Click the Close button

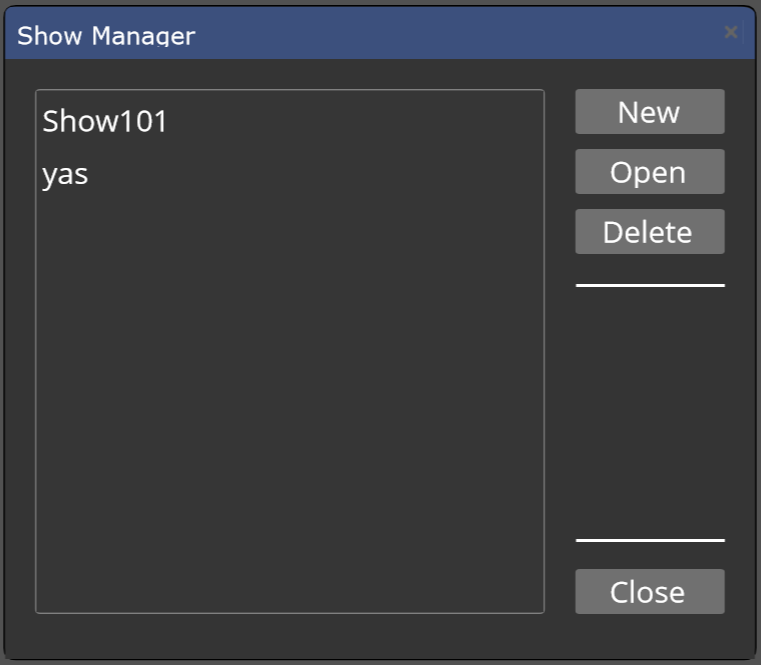point(650,592)
